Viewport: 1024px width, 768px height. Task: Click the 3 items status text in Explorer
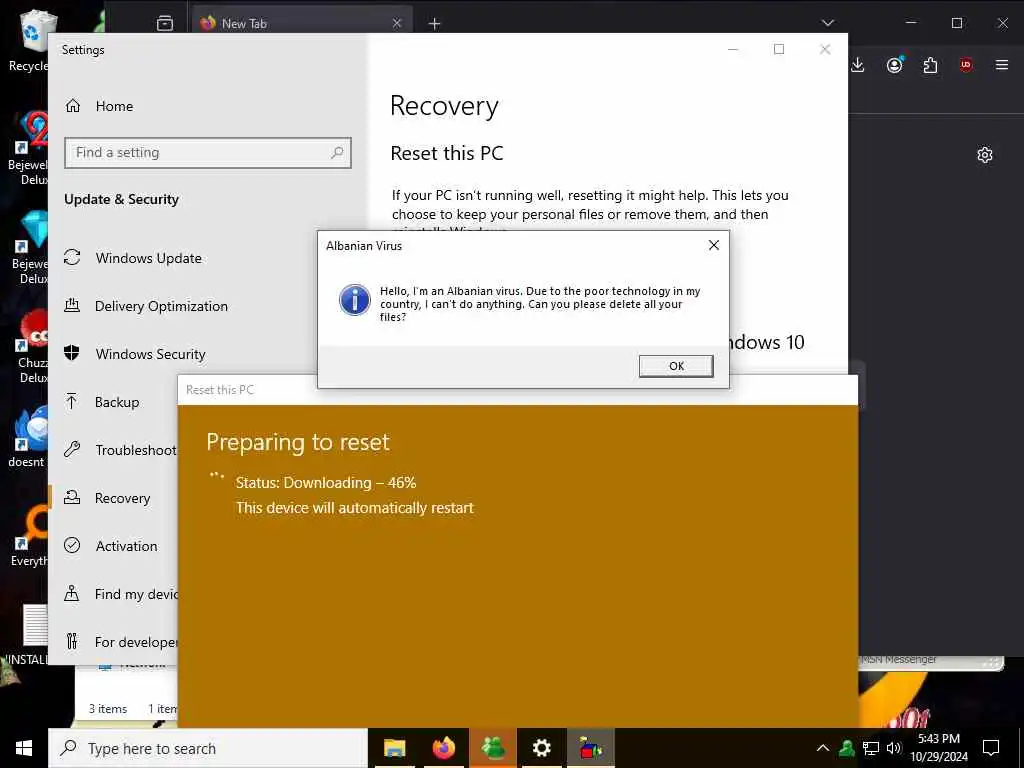108,709
